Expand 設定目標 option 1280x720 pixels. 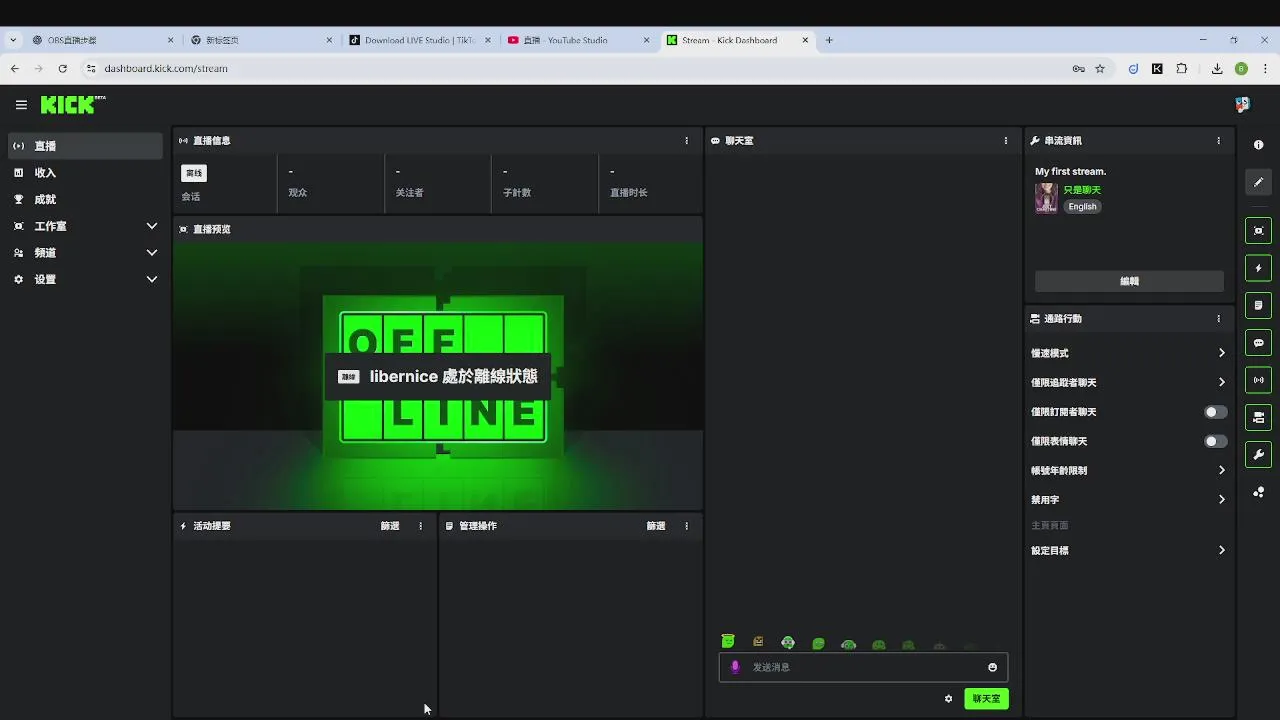point(1128,550)
